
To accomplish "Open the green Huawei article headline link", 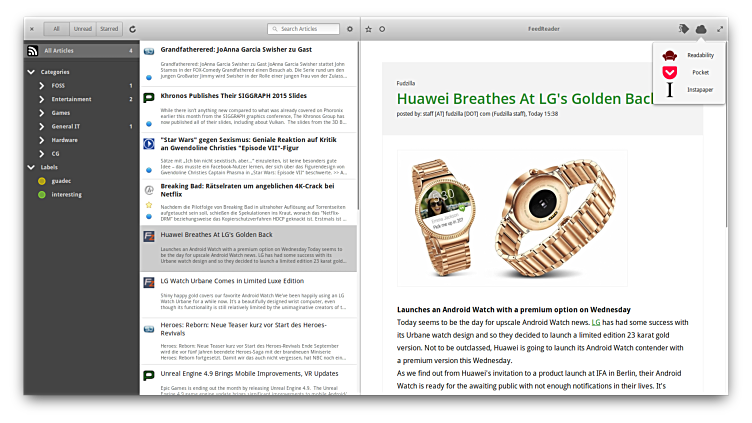I will 525,98.
